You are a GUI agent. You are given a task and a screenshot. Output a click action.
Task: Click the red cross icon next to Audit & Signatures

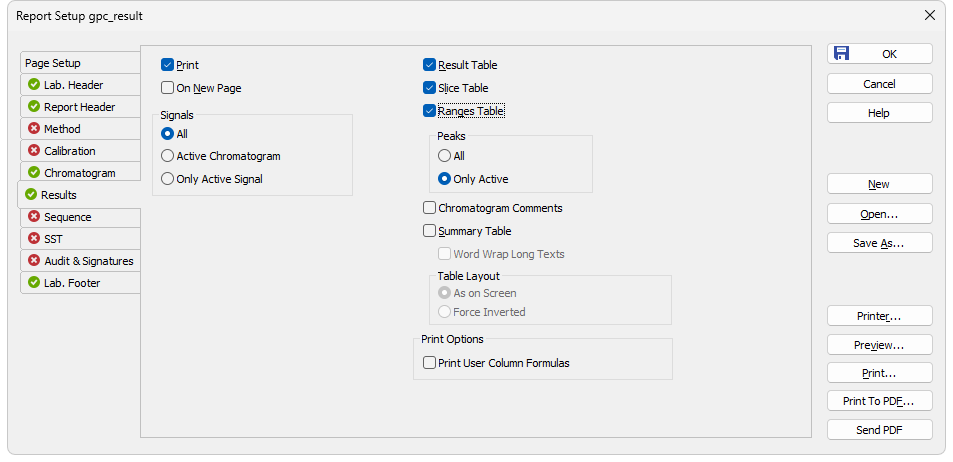(x=34, y=260)
